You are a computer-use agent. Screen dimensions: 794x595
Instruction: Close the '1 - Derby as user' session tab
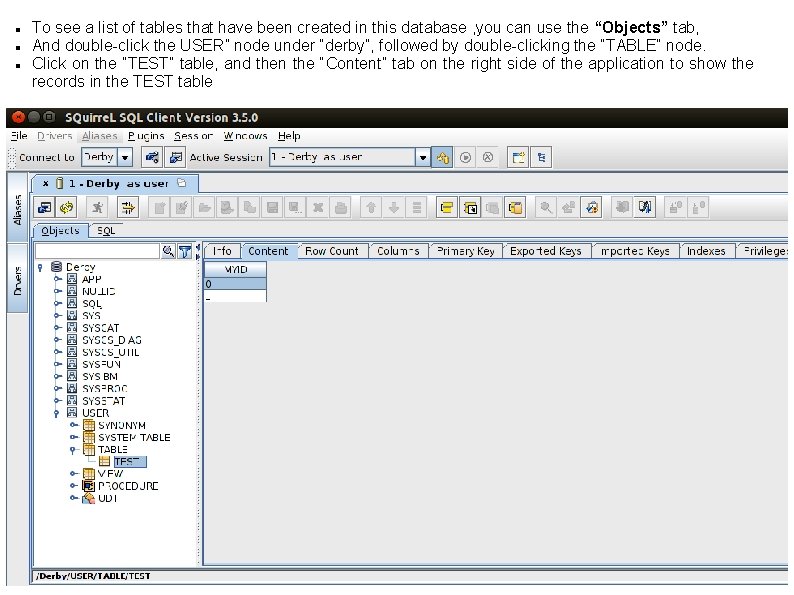click(46, 183)
